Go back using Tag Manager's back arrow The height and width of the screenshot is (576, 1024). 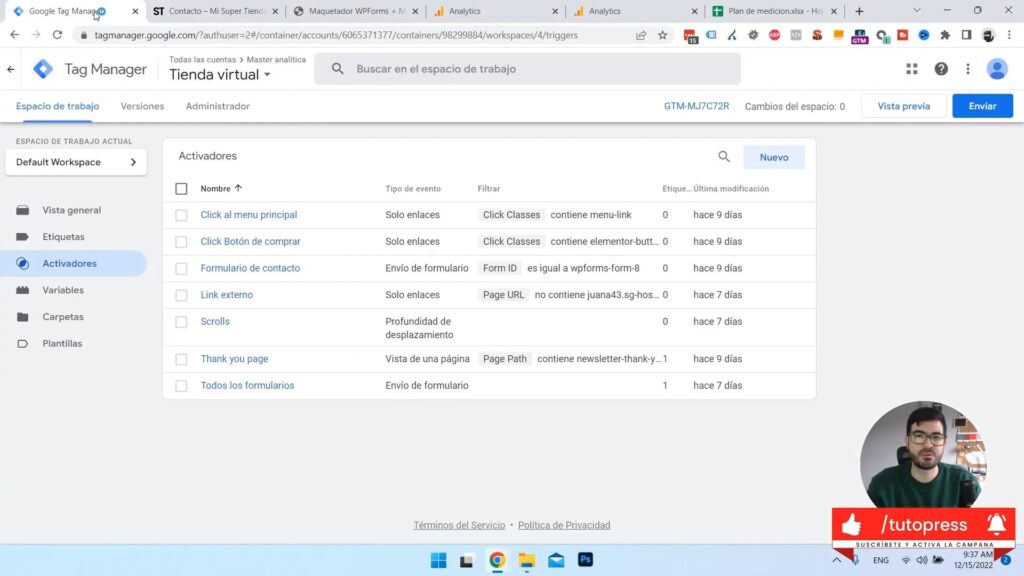[11, 69]
